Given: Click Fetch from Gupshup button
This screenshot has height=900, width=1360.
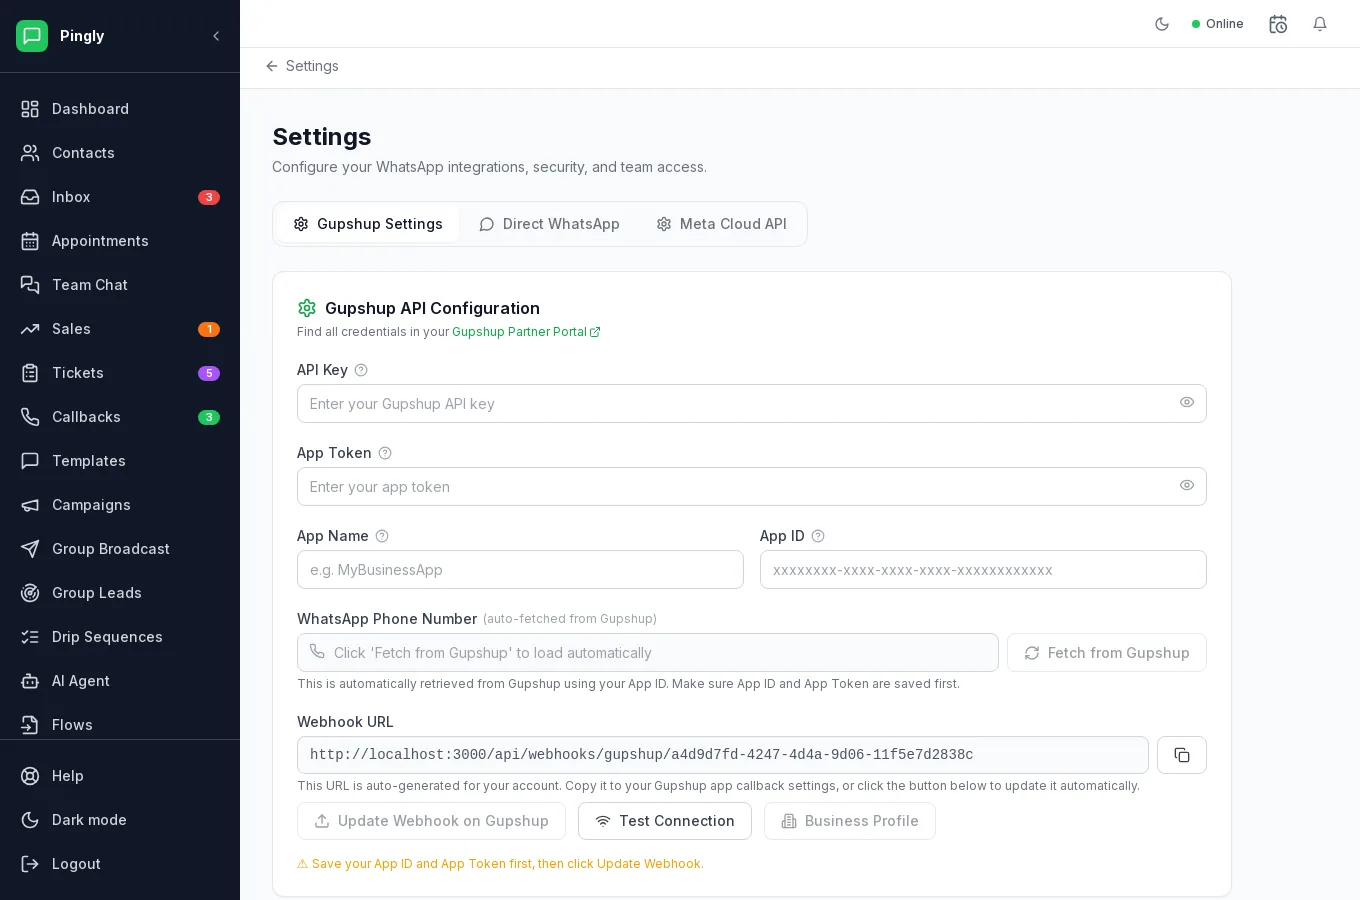Looking at the screenshot, I should pos(1107,653).
